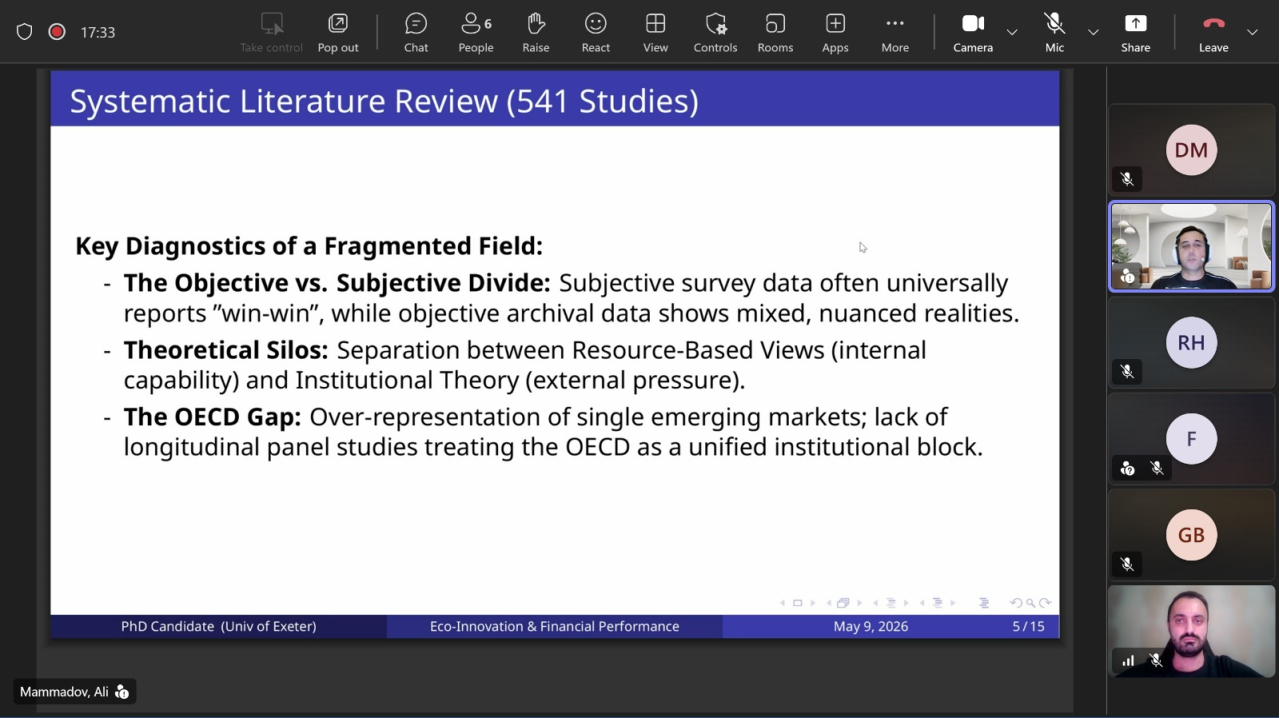This screenshot has height=718, width=1280.
Task: Toggle the Camera off
Action: 973,32
